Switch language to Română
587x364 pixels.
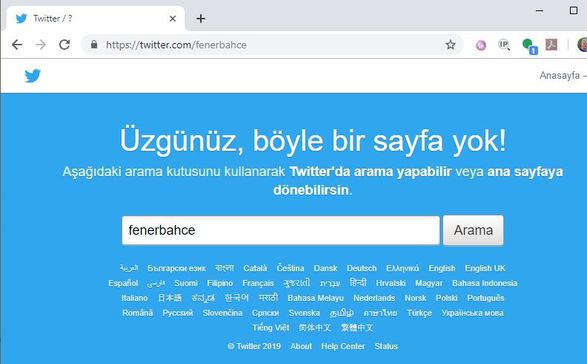click(137, 313)
